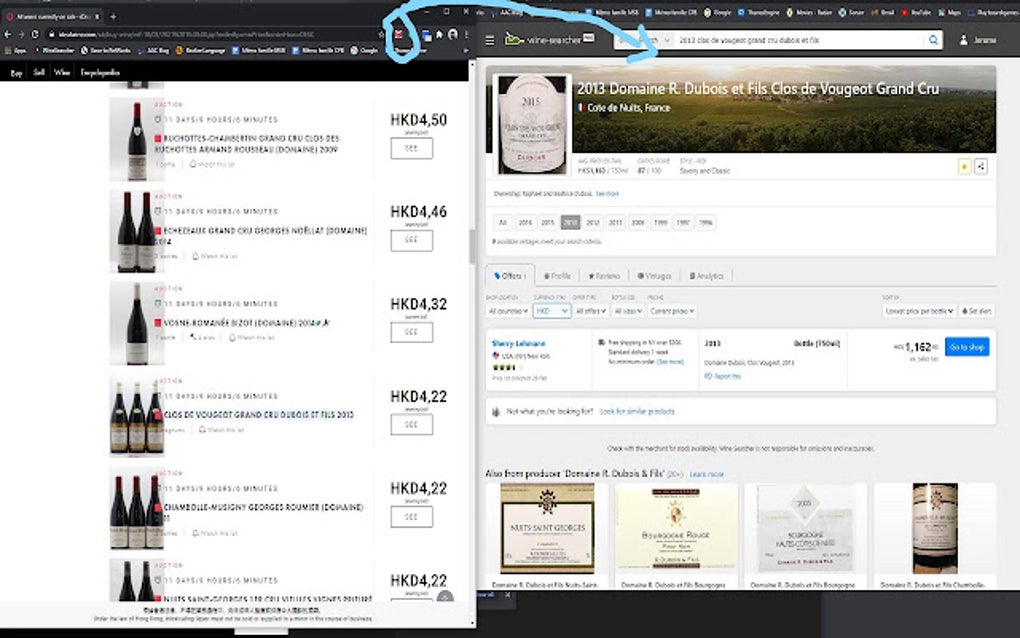Click the share icon in the wine banner
The width and height of the screenshot is (1020, 638).
pos(980,165)
